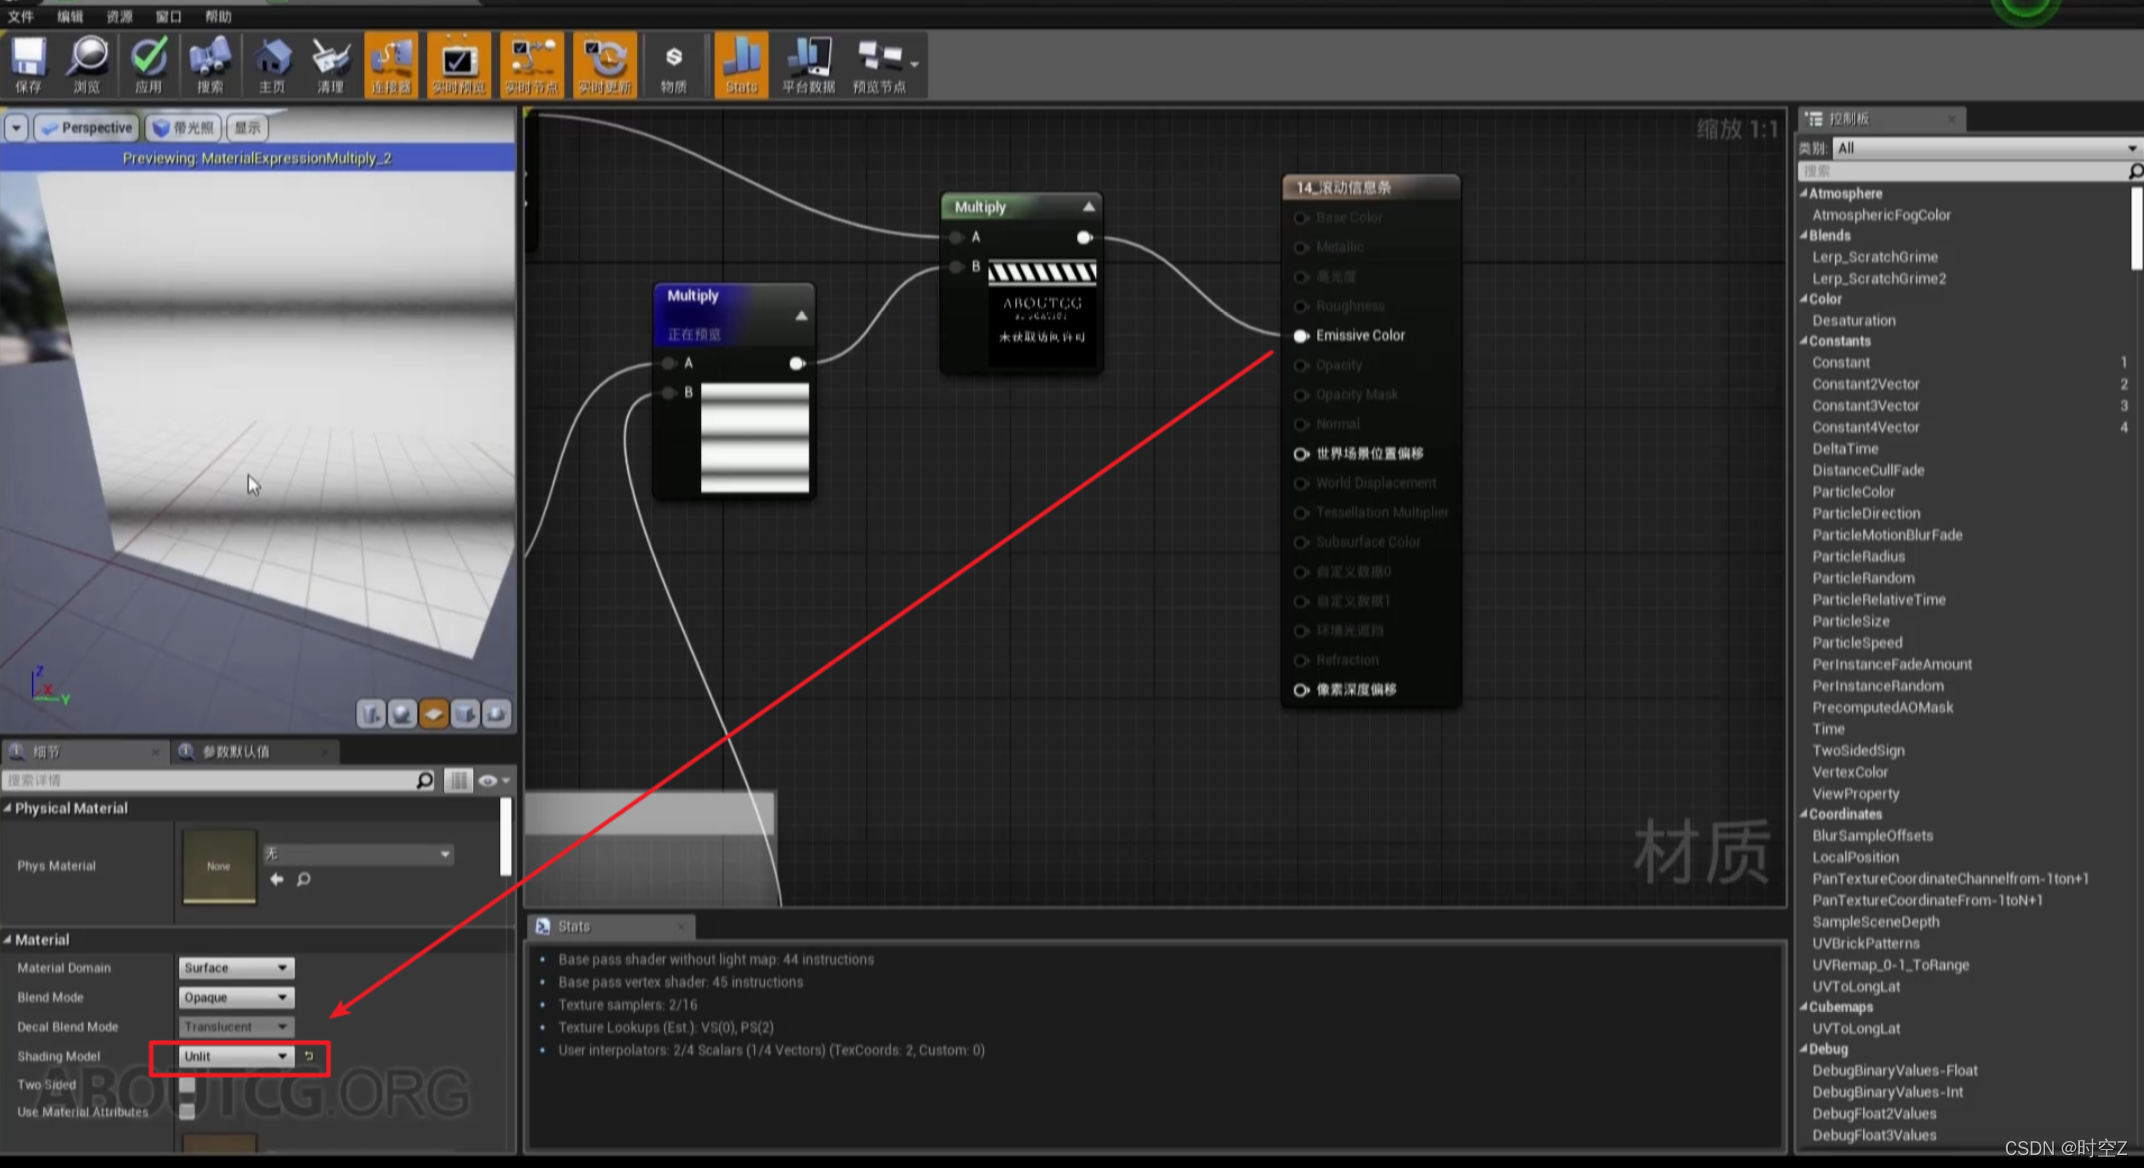Viewport: 2144px width, 1168px height.
Task: Click the Phys Material None thumbnail swatch
Action: pos(219,866)
